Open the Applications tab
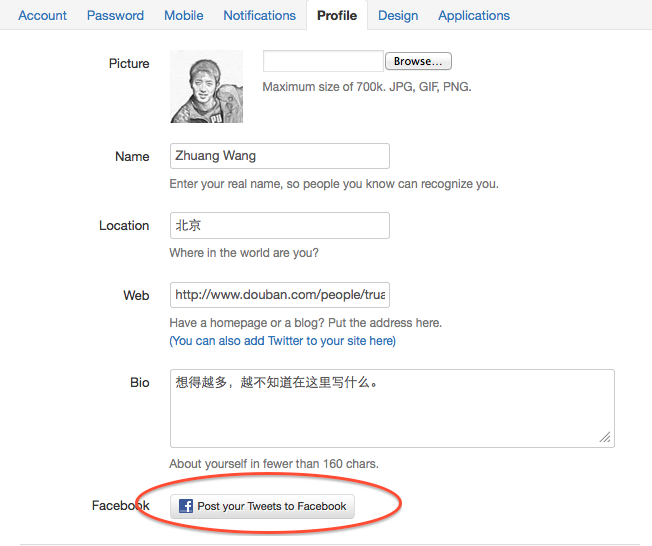The height and width of the screenshot is (546, 652). 474,15
